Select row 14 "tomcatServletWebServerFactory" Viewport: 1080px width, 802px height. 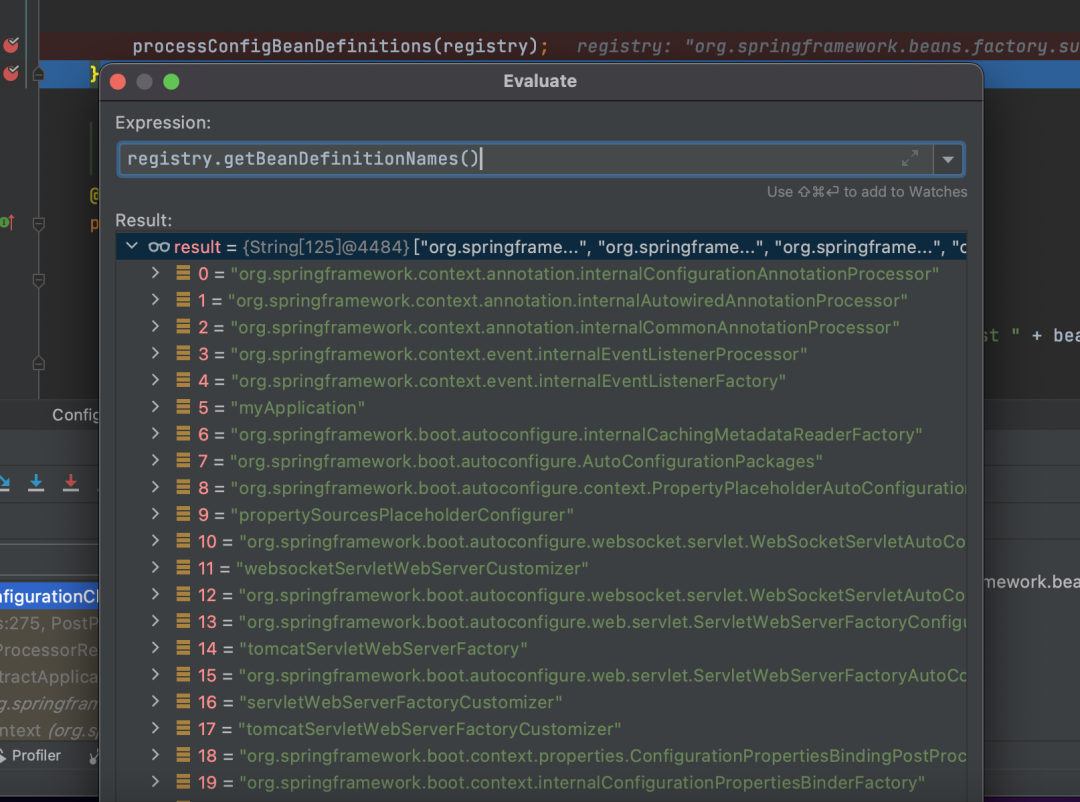click(541, 648)
